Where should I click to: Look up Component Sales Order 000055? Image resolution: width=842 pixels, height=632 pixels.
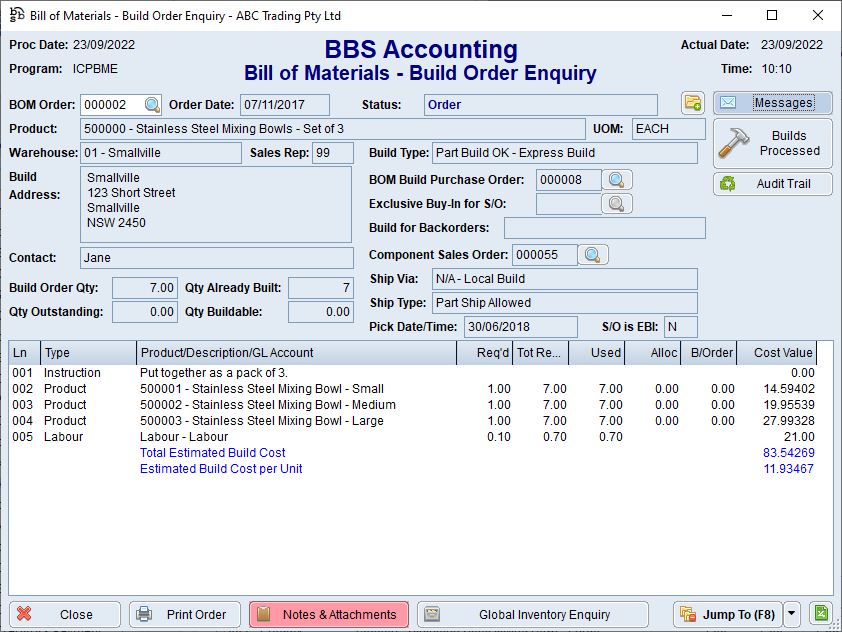pyautogui.click(x=594, y=255)
